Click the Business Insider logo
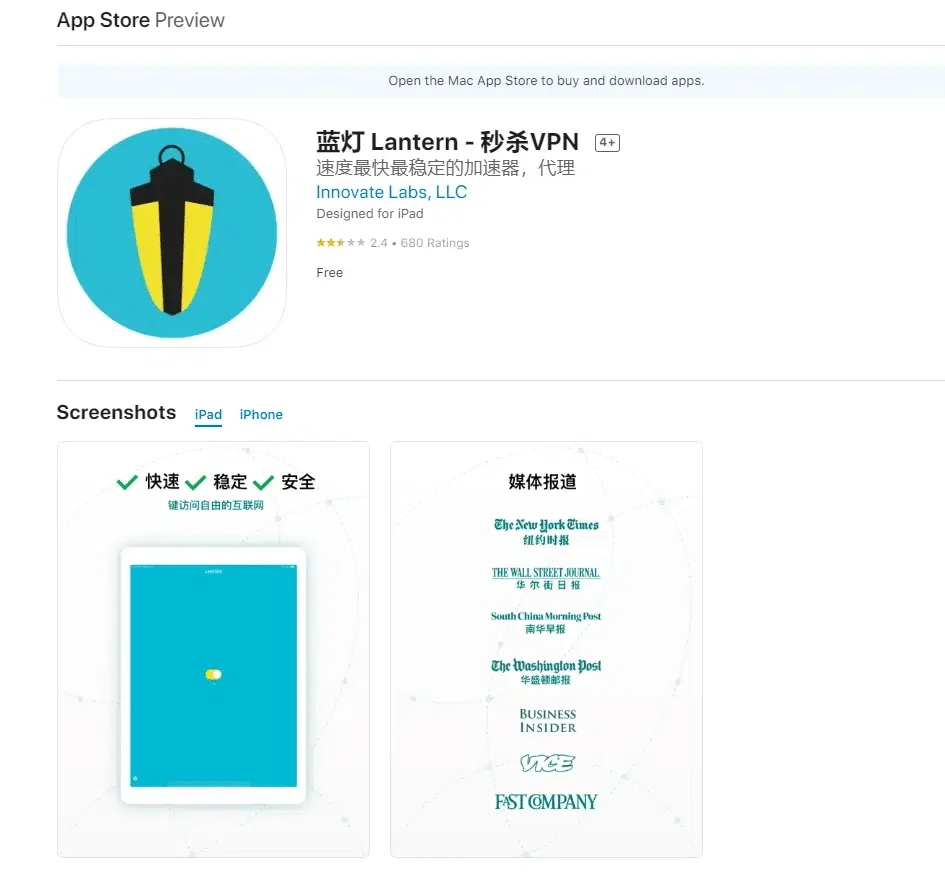Image resolution: width=945 pixels, height=873 pixels. pos(547,721)
